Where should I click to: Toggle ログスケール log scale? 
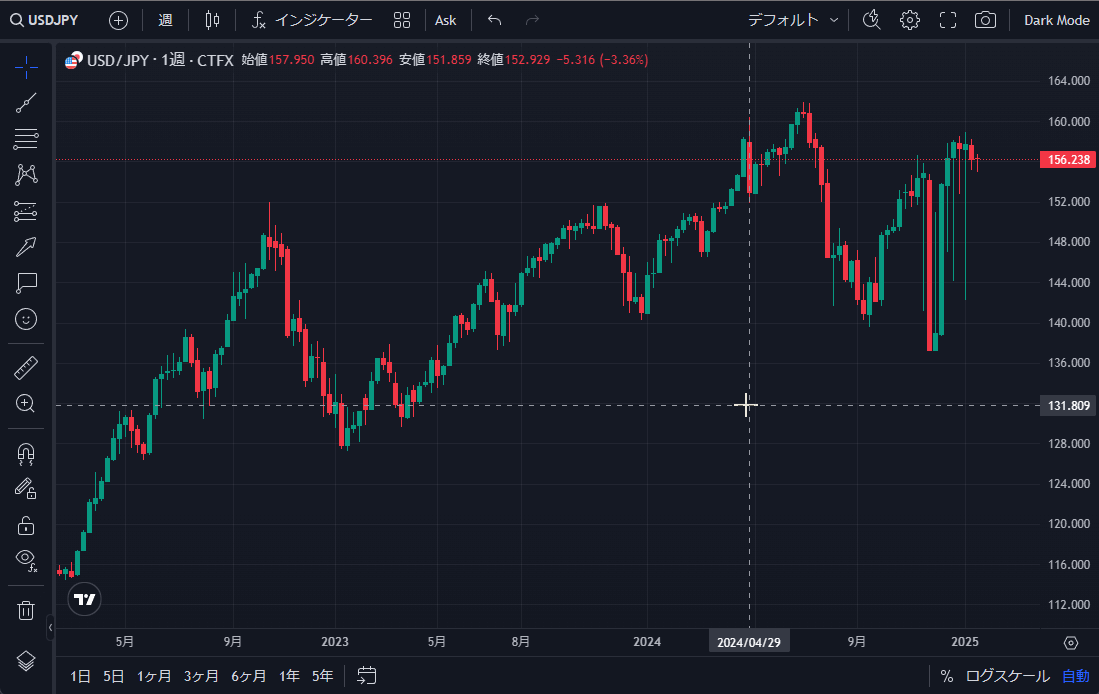[x=1007, y=676]
